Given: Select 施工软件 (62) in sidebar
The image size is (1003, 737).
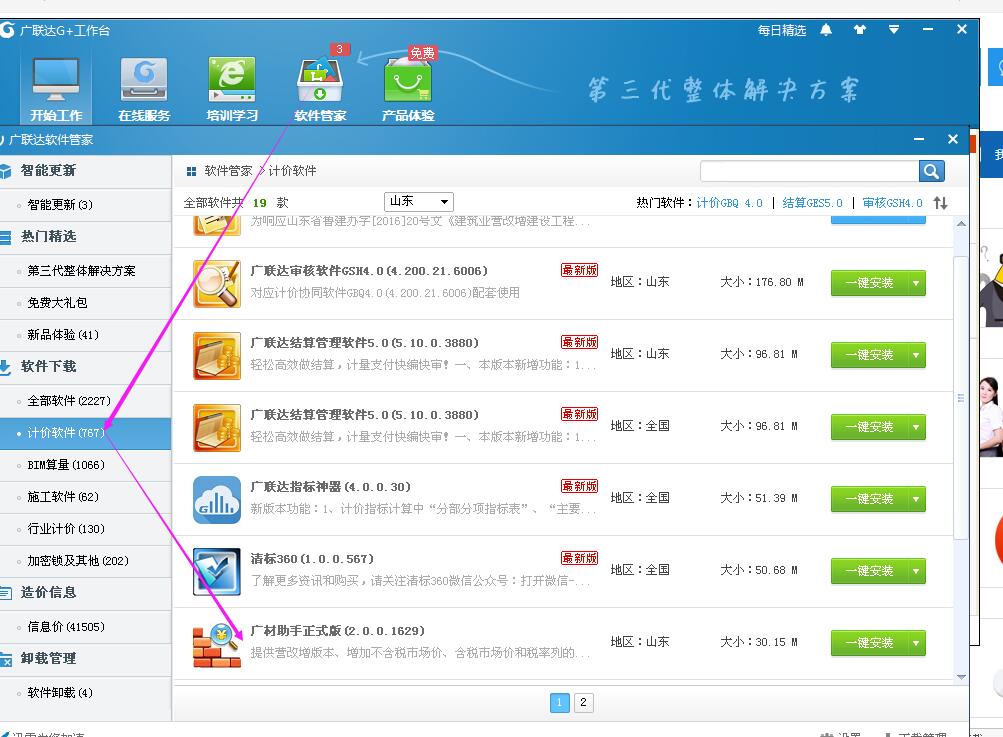Looking at the screenshot, I should tap(85, 497).
